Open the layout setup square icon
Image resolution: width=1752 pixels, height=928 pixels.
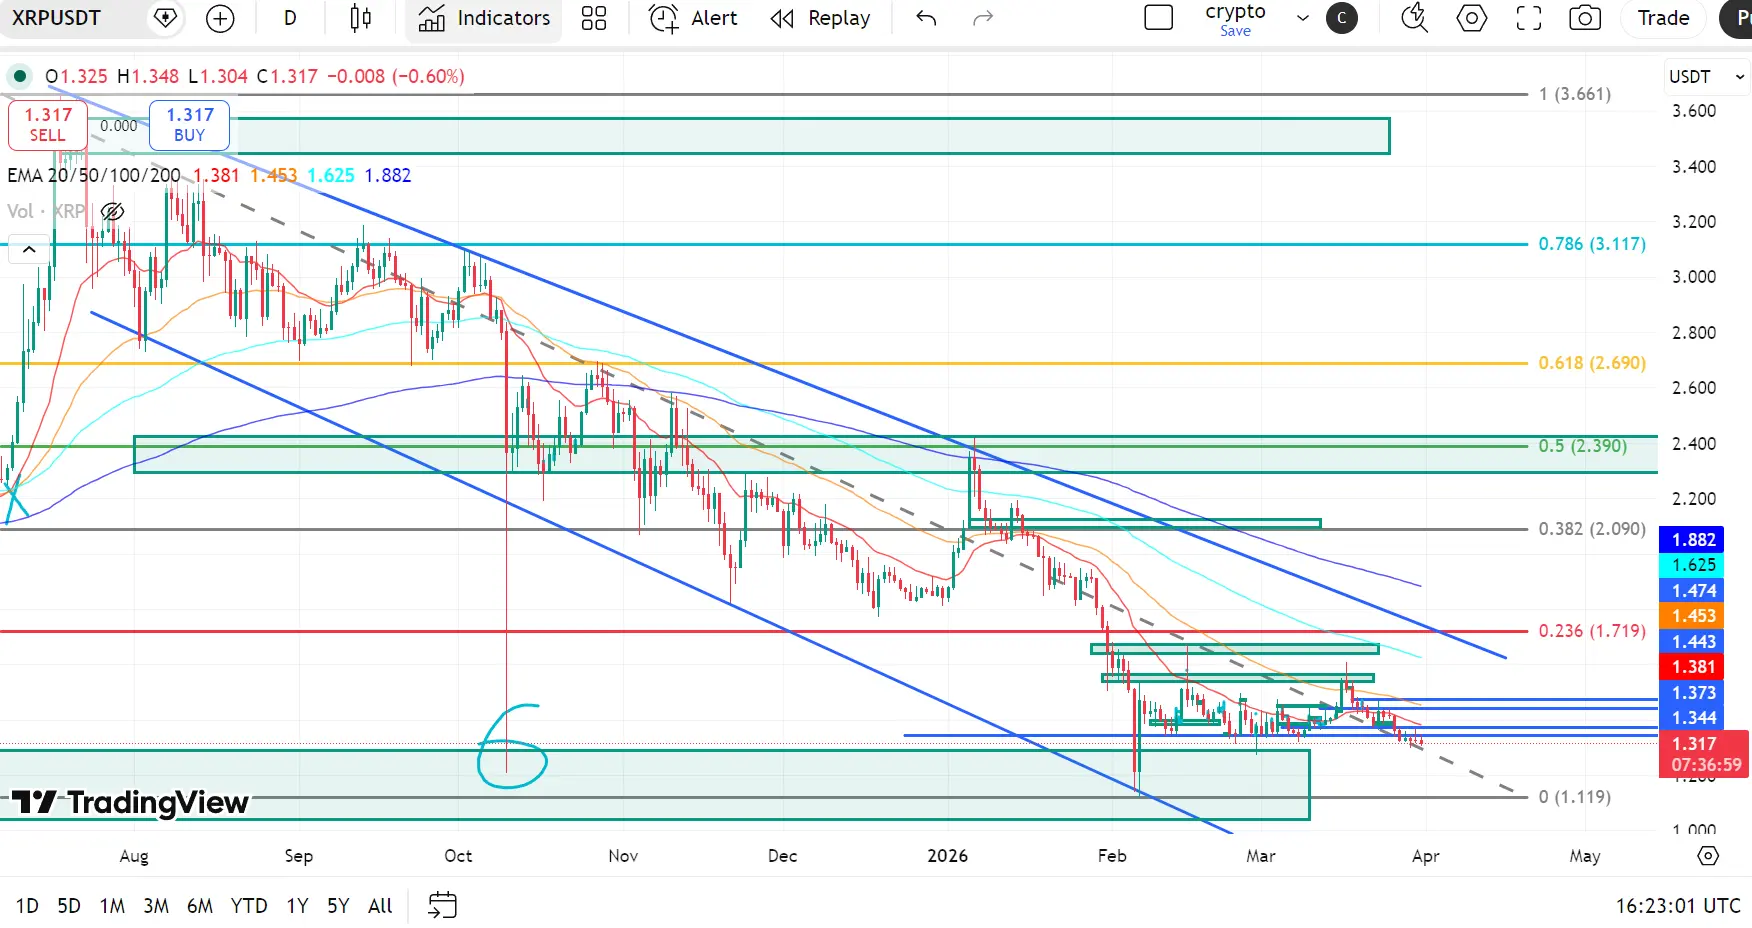(x=1158, y=18)
